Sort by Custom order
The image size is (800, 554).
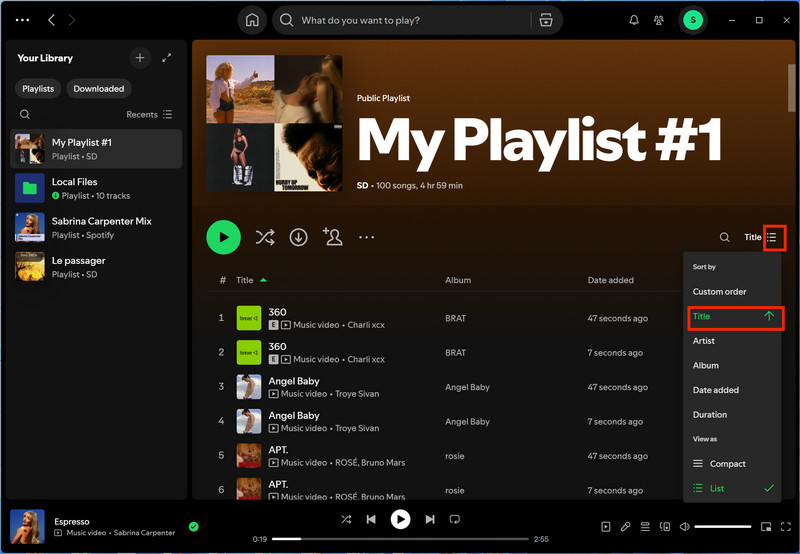coord(733,292)
